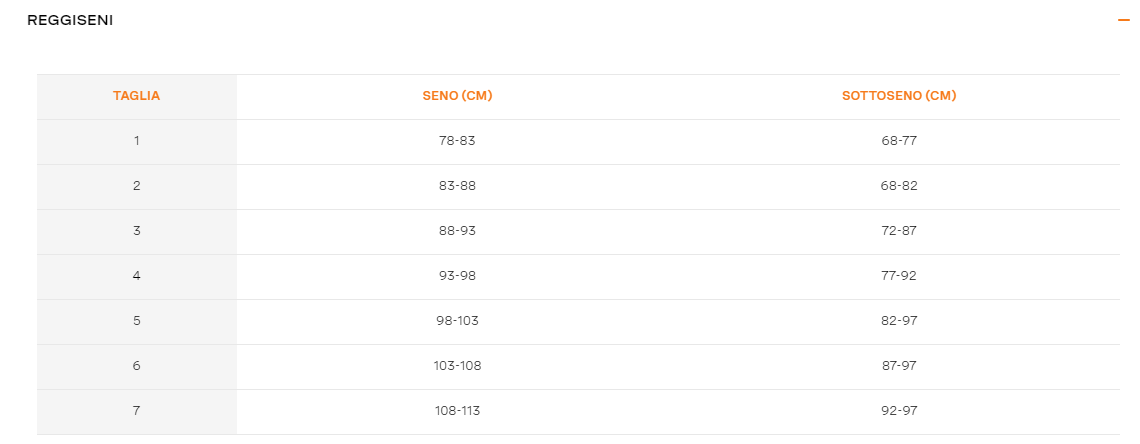The image size is (1140, 444).
Task: Click size 6 in the Taglia column
Action: 137,366
